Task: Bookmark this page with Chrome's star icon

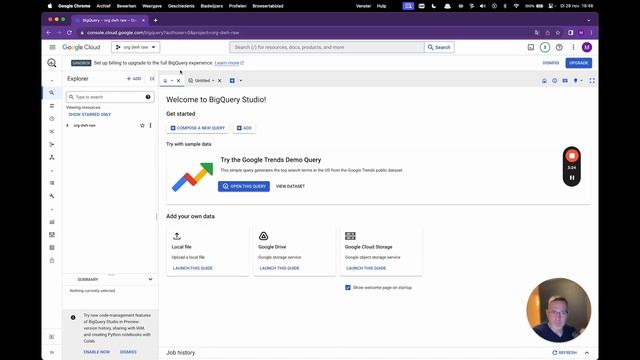Action: (558, 33)
